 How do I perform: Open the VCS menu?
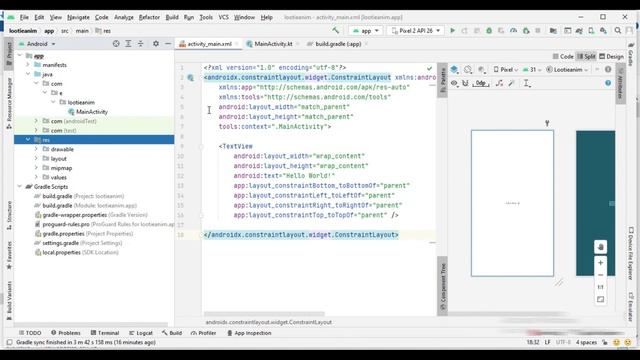223,17
